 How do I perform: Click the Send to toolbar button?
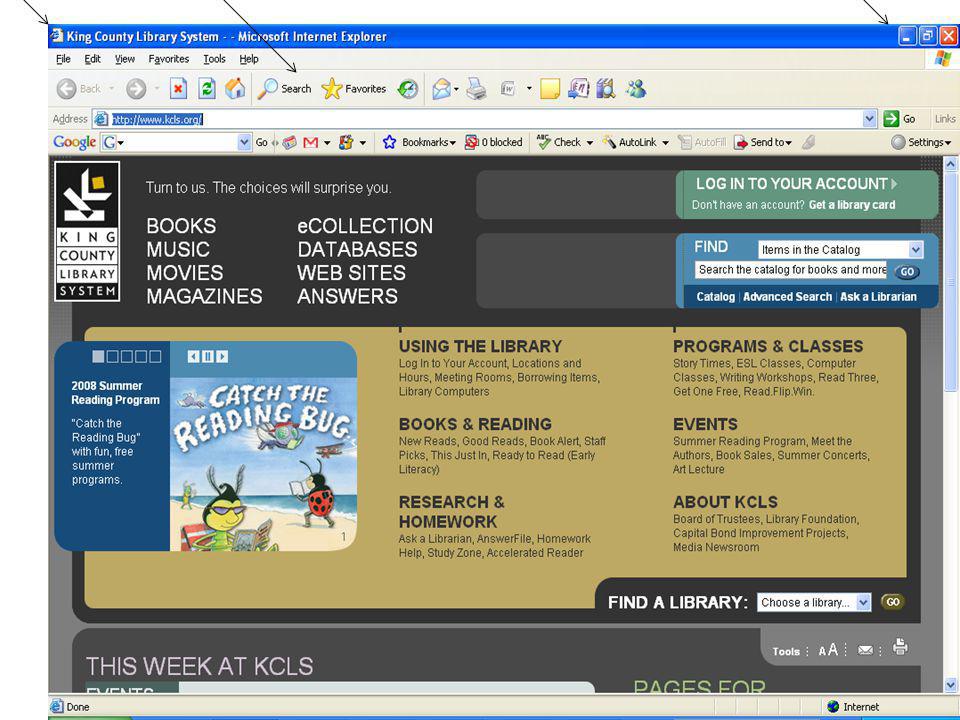point(763,143)
